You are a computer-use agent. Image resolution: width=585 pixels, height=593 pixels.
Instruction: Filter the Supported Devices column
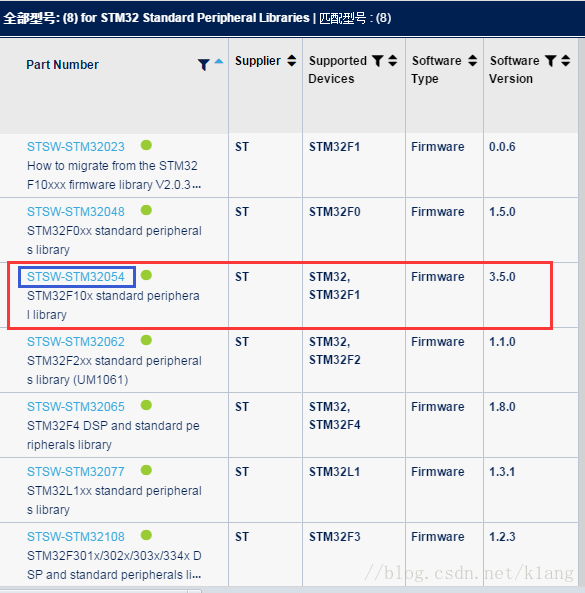(x=377, y=61)
